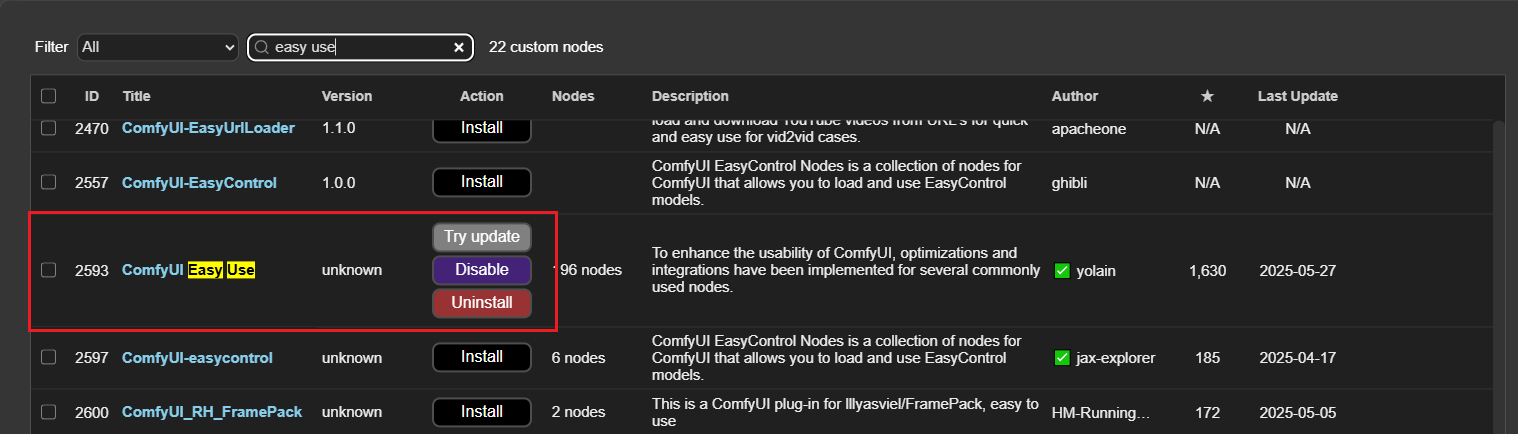The height and width of the screenshot is (434, 1518).
Task: Uninstall ComfyUI Easy Use
Action: 481,303
